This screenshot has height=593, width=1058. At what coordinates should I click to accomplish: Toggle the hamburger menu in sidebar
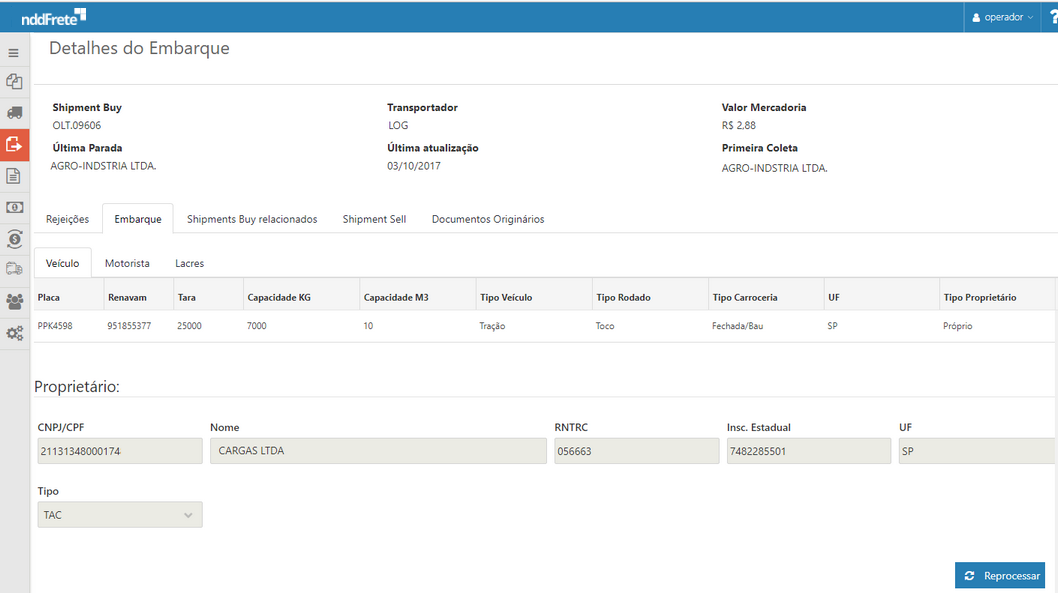pyautogui.click(x=14, y=53)
